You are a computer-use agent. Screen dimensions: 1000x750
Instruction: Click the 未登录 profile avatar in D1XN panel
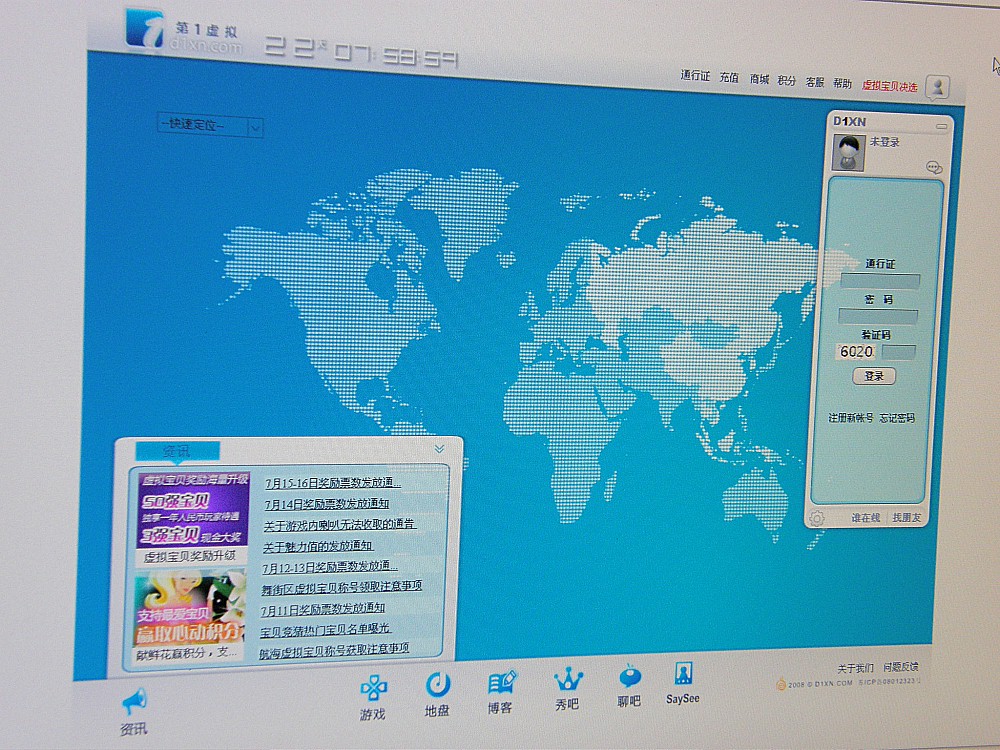click(x=848, y=152)
